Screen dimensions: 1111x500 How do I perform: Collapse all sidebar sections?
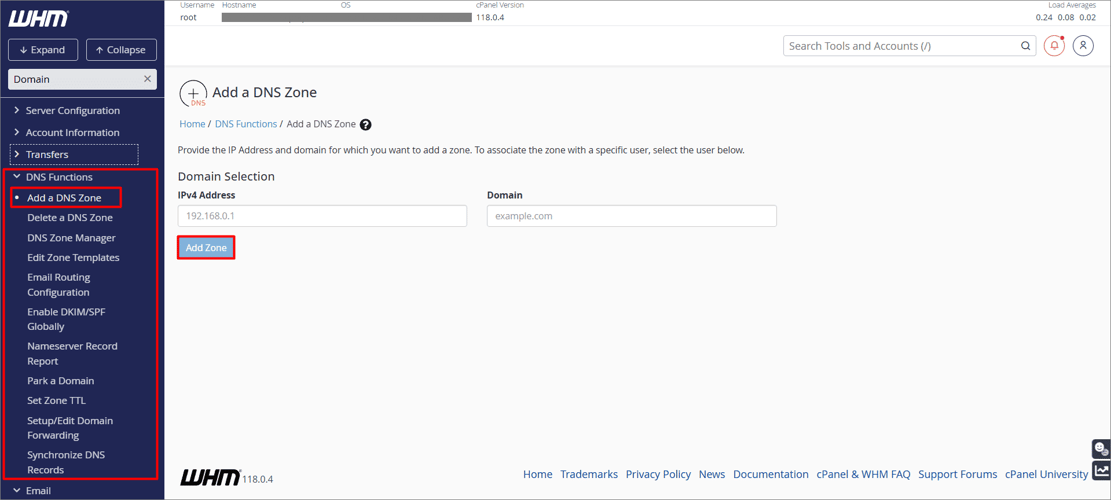pyautogui.click(x=121, y=50)
